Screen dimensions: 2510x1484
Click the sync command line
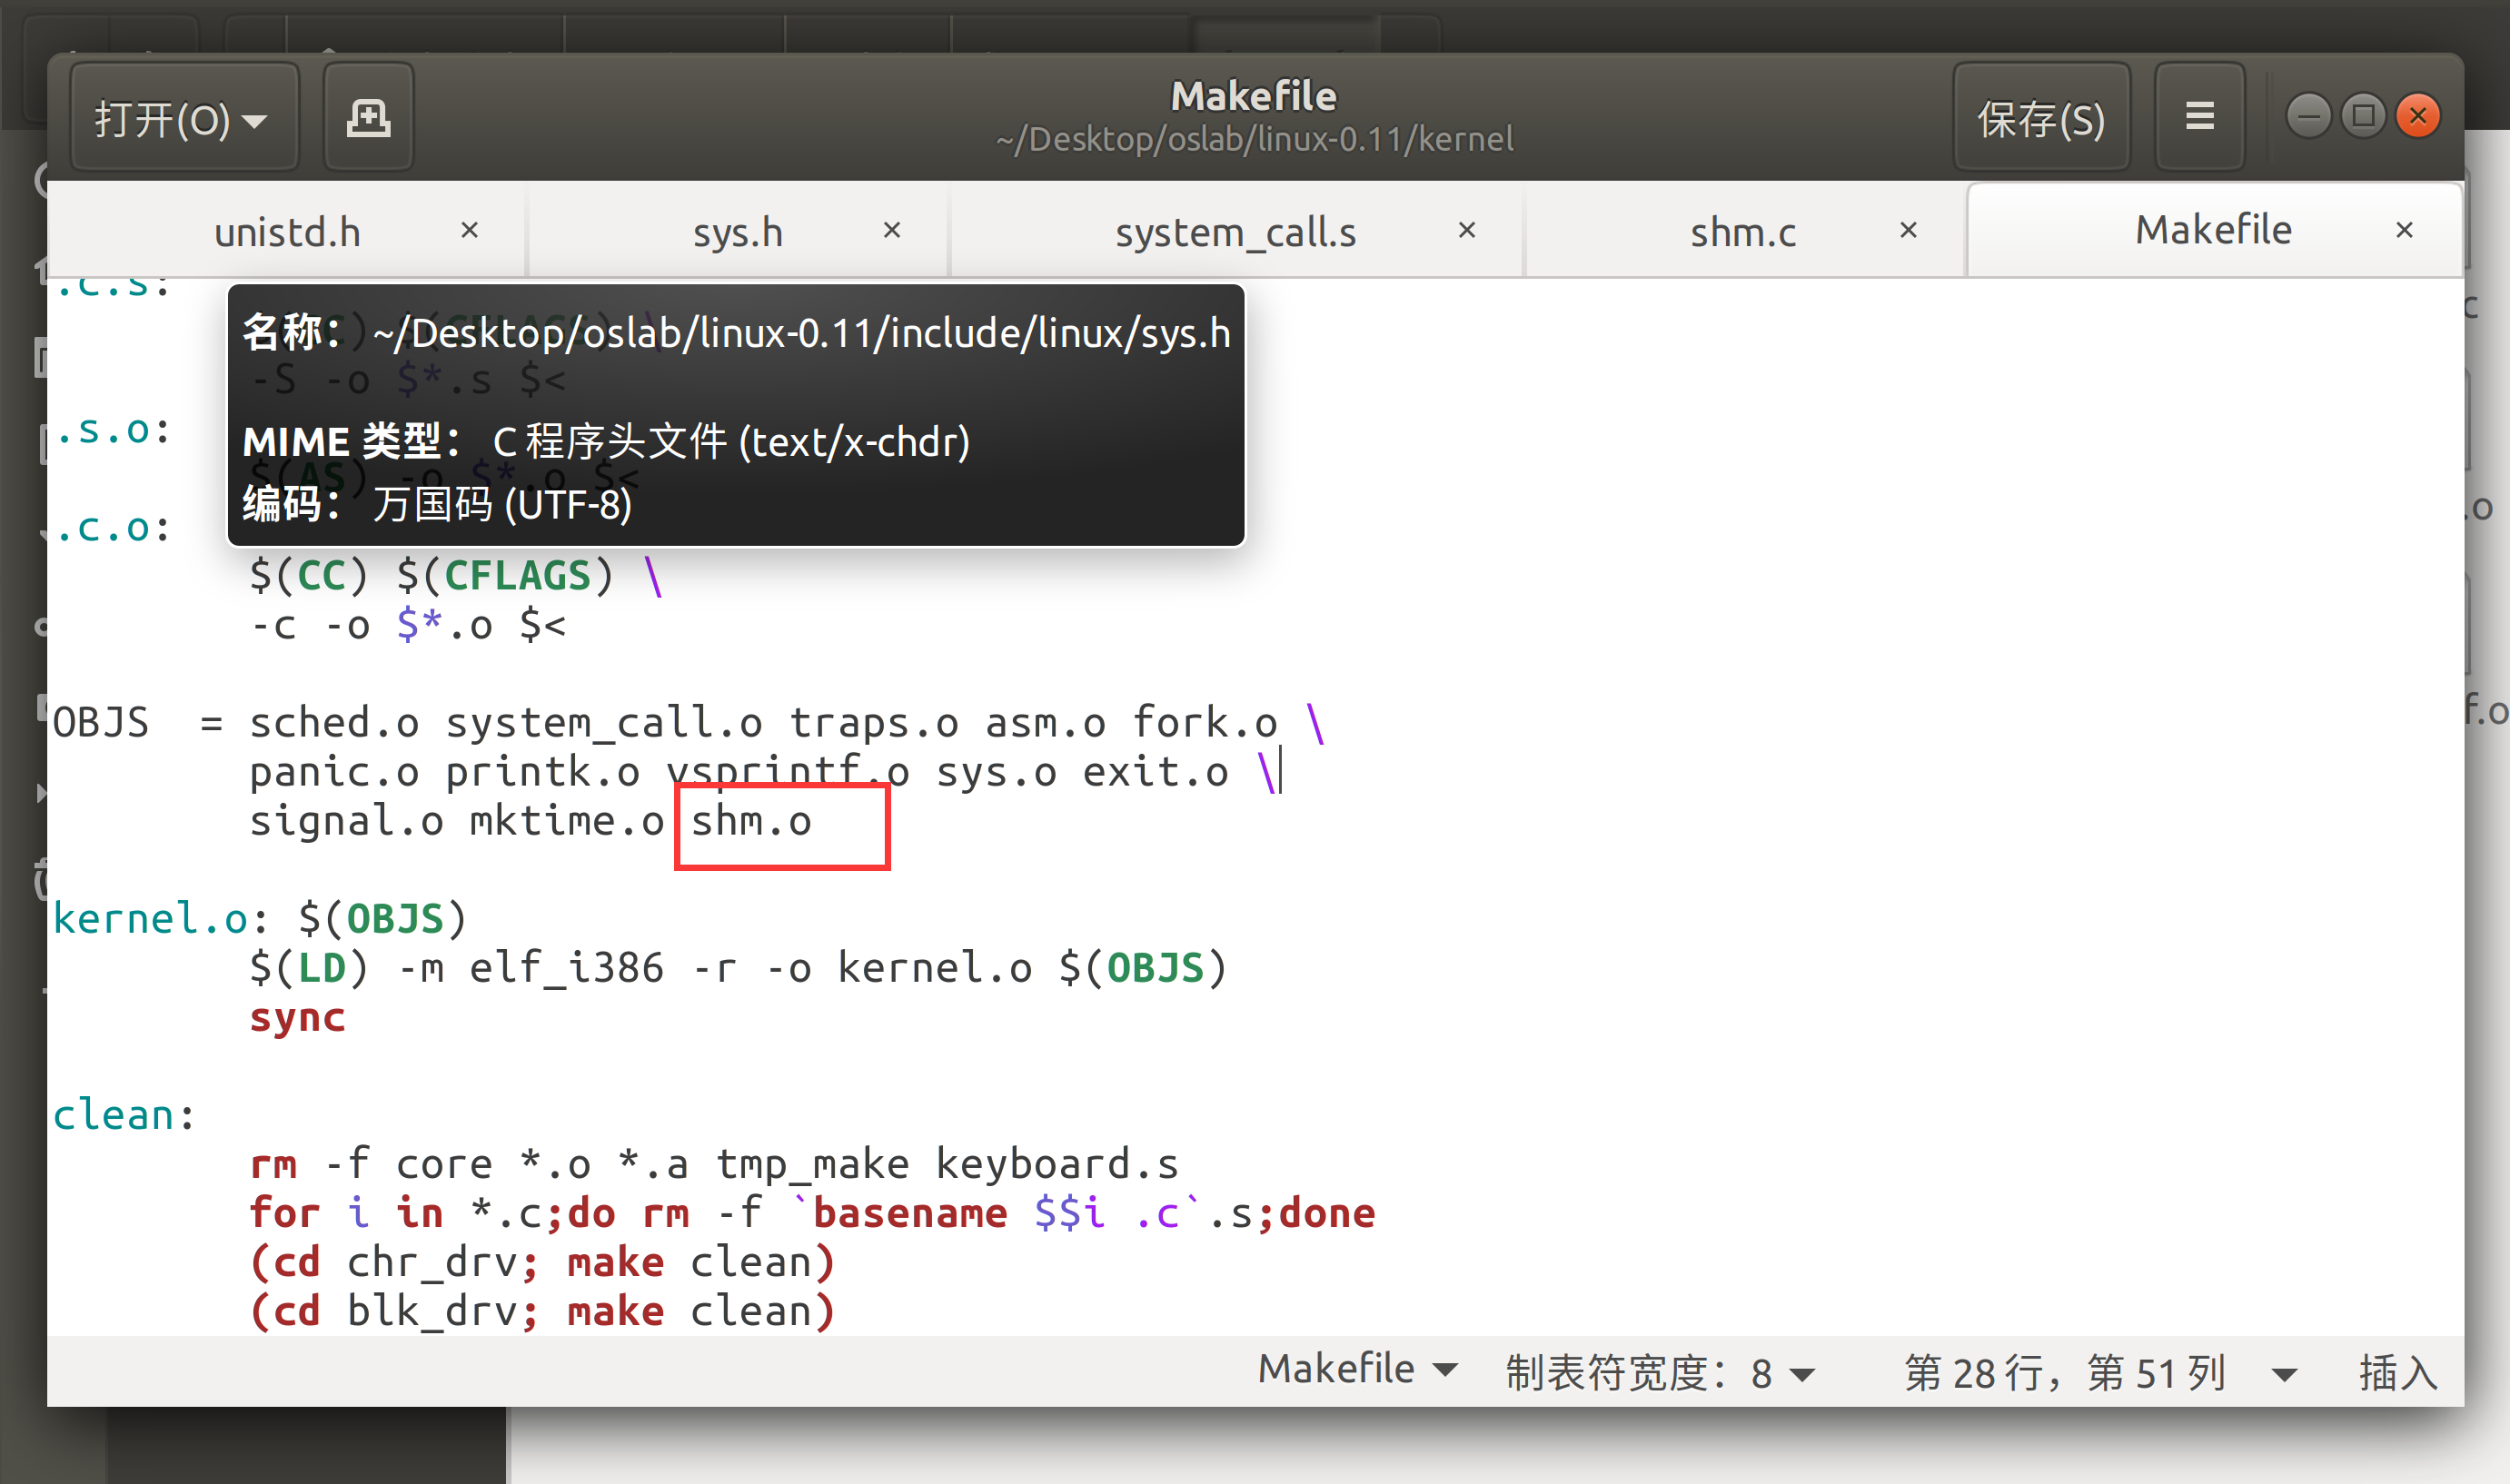297,1018
